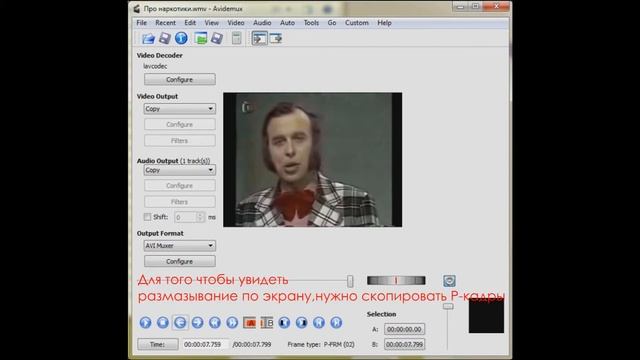Click Configure under Output Format

click(x=180, y=261)
